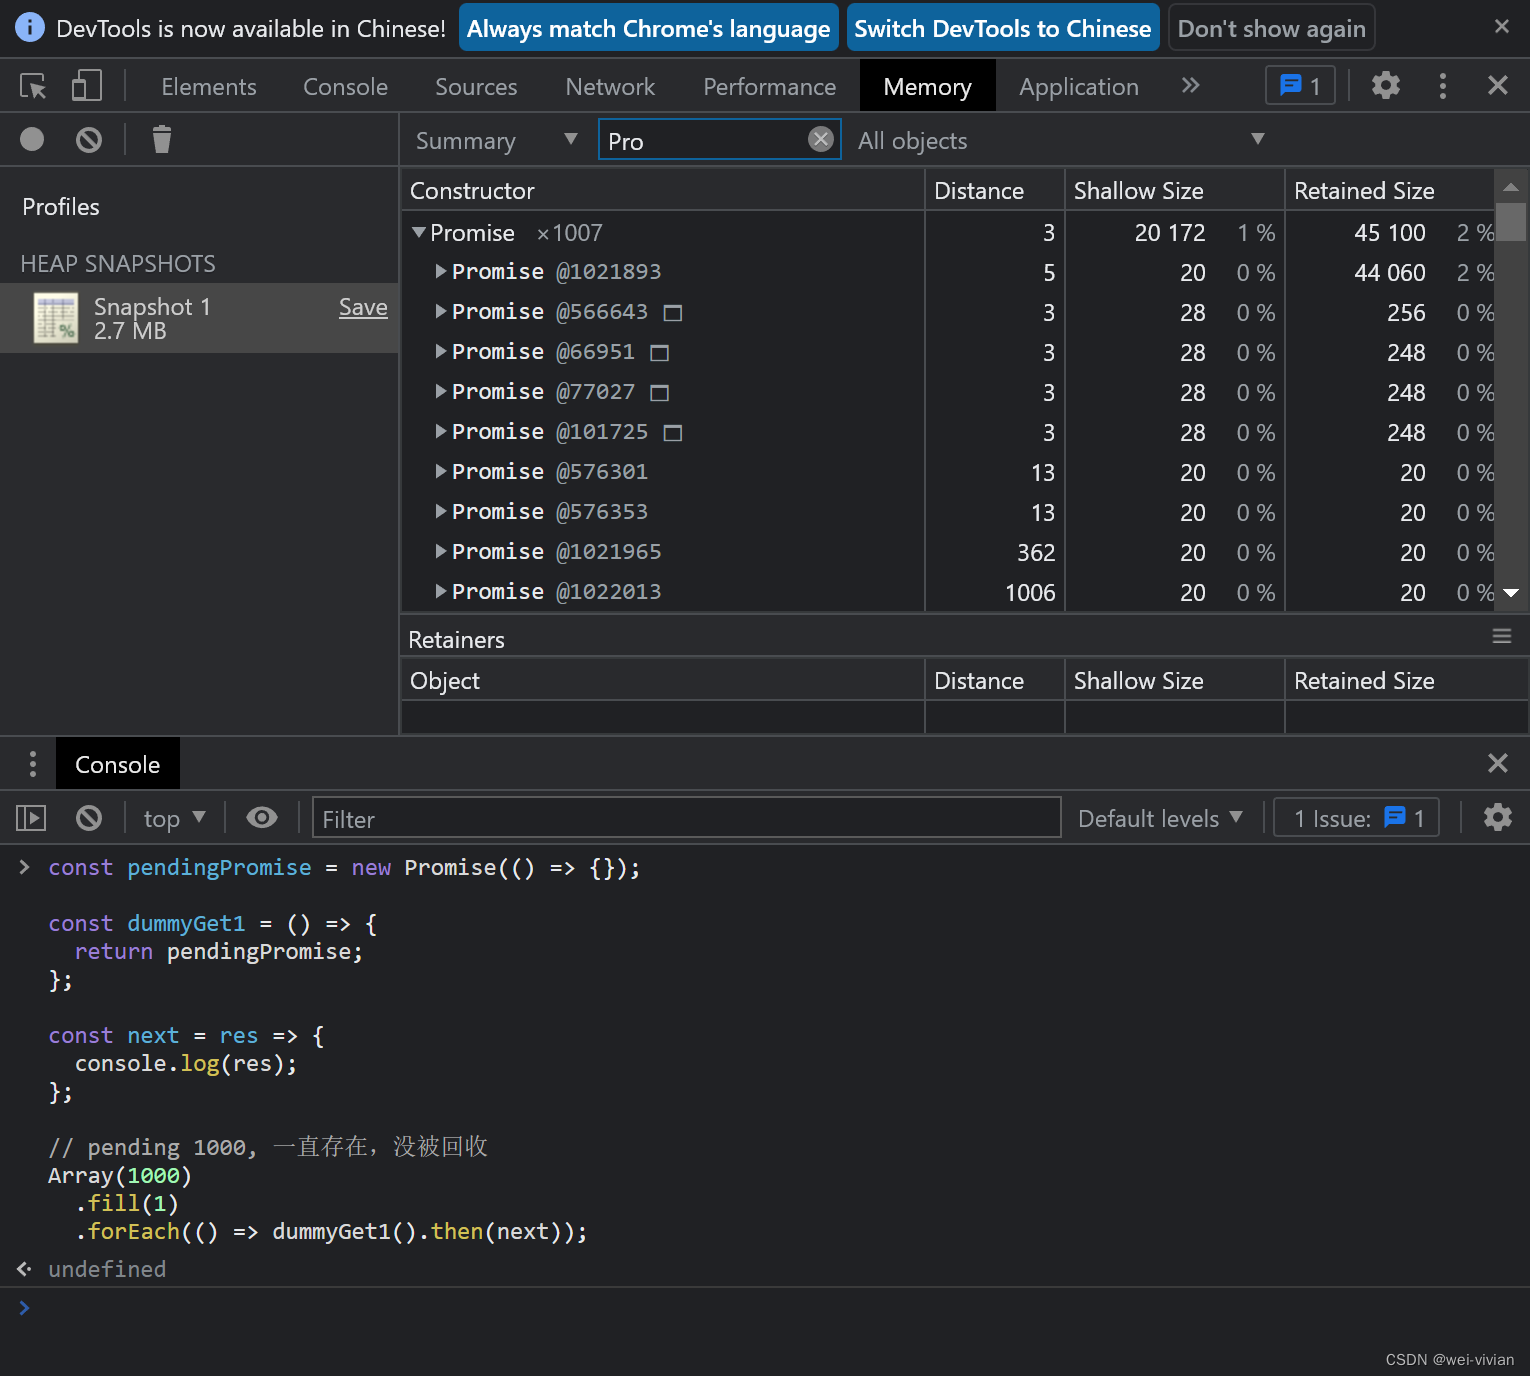Screen dimensions: 1530x1376
Task: Click window icon beside Promise @101725
Action: coord(673,433)
